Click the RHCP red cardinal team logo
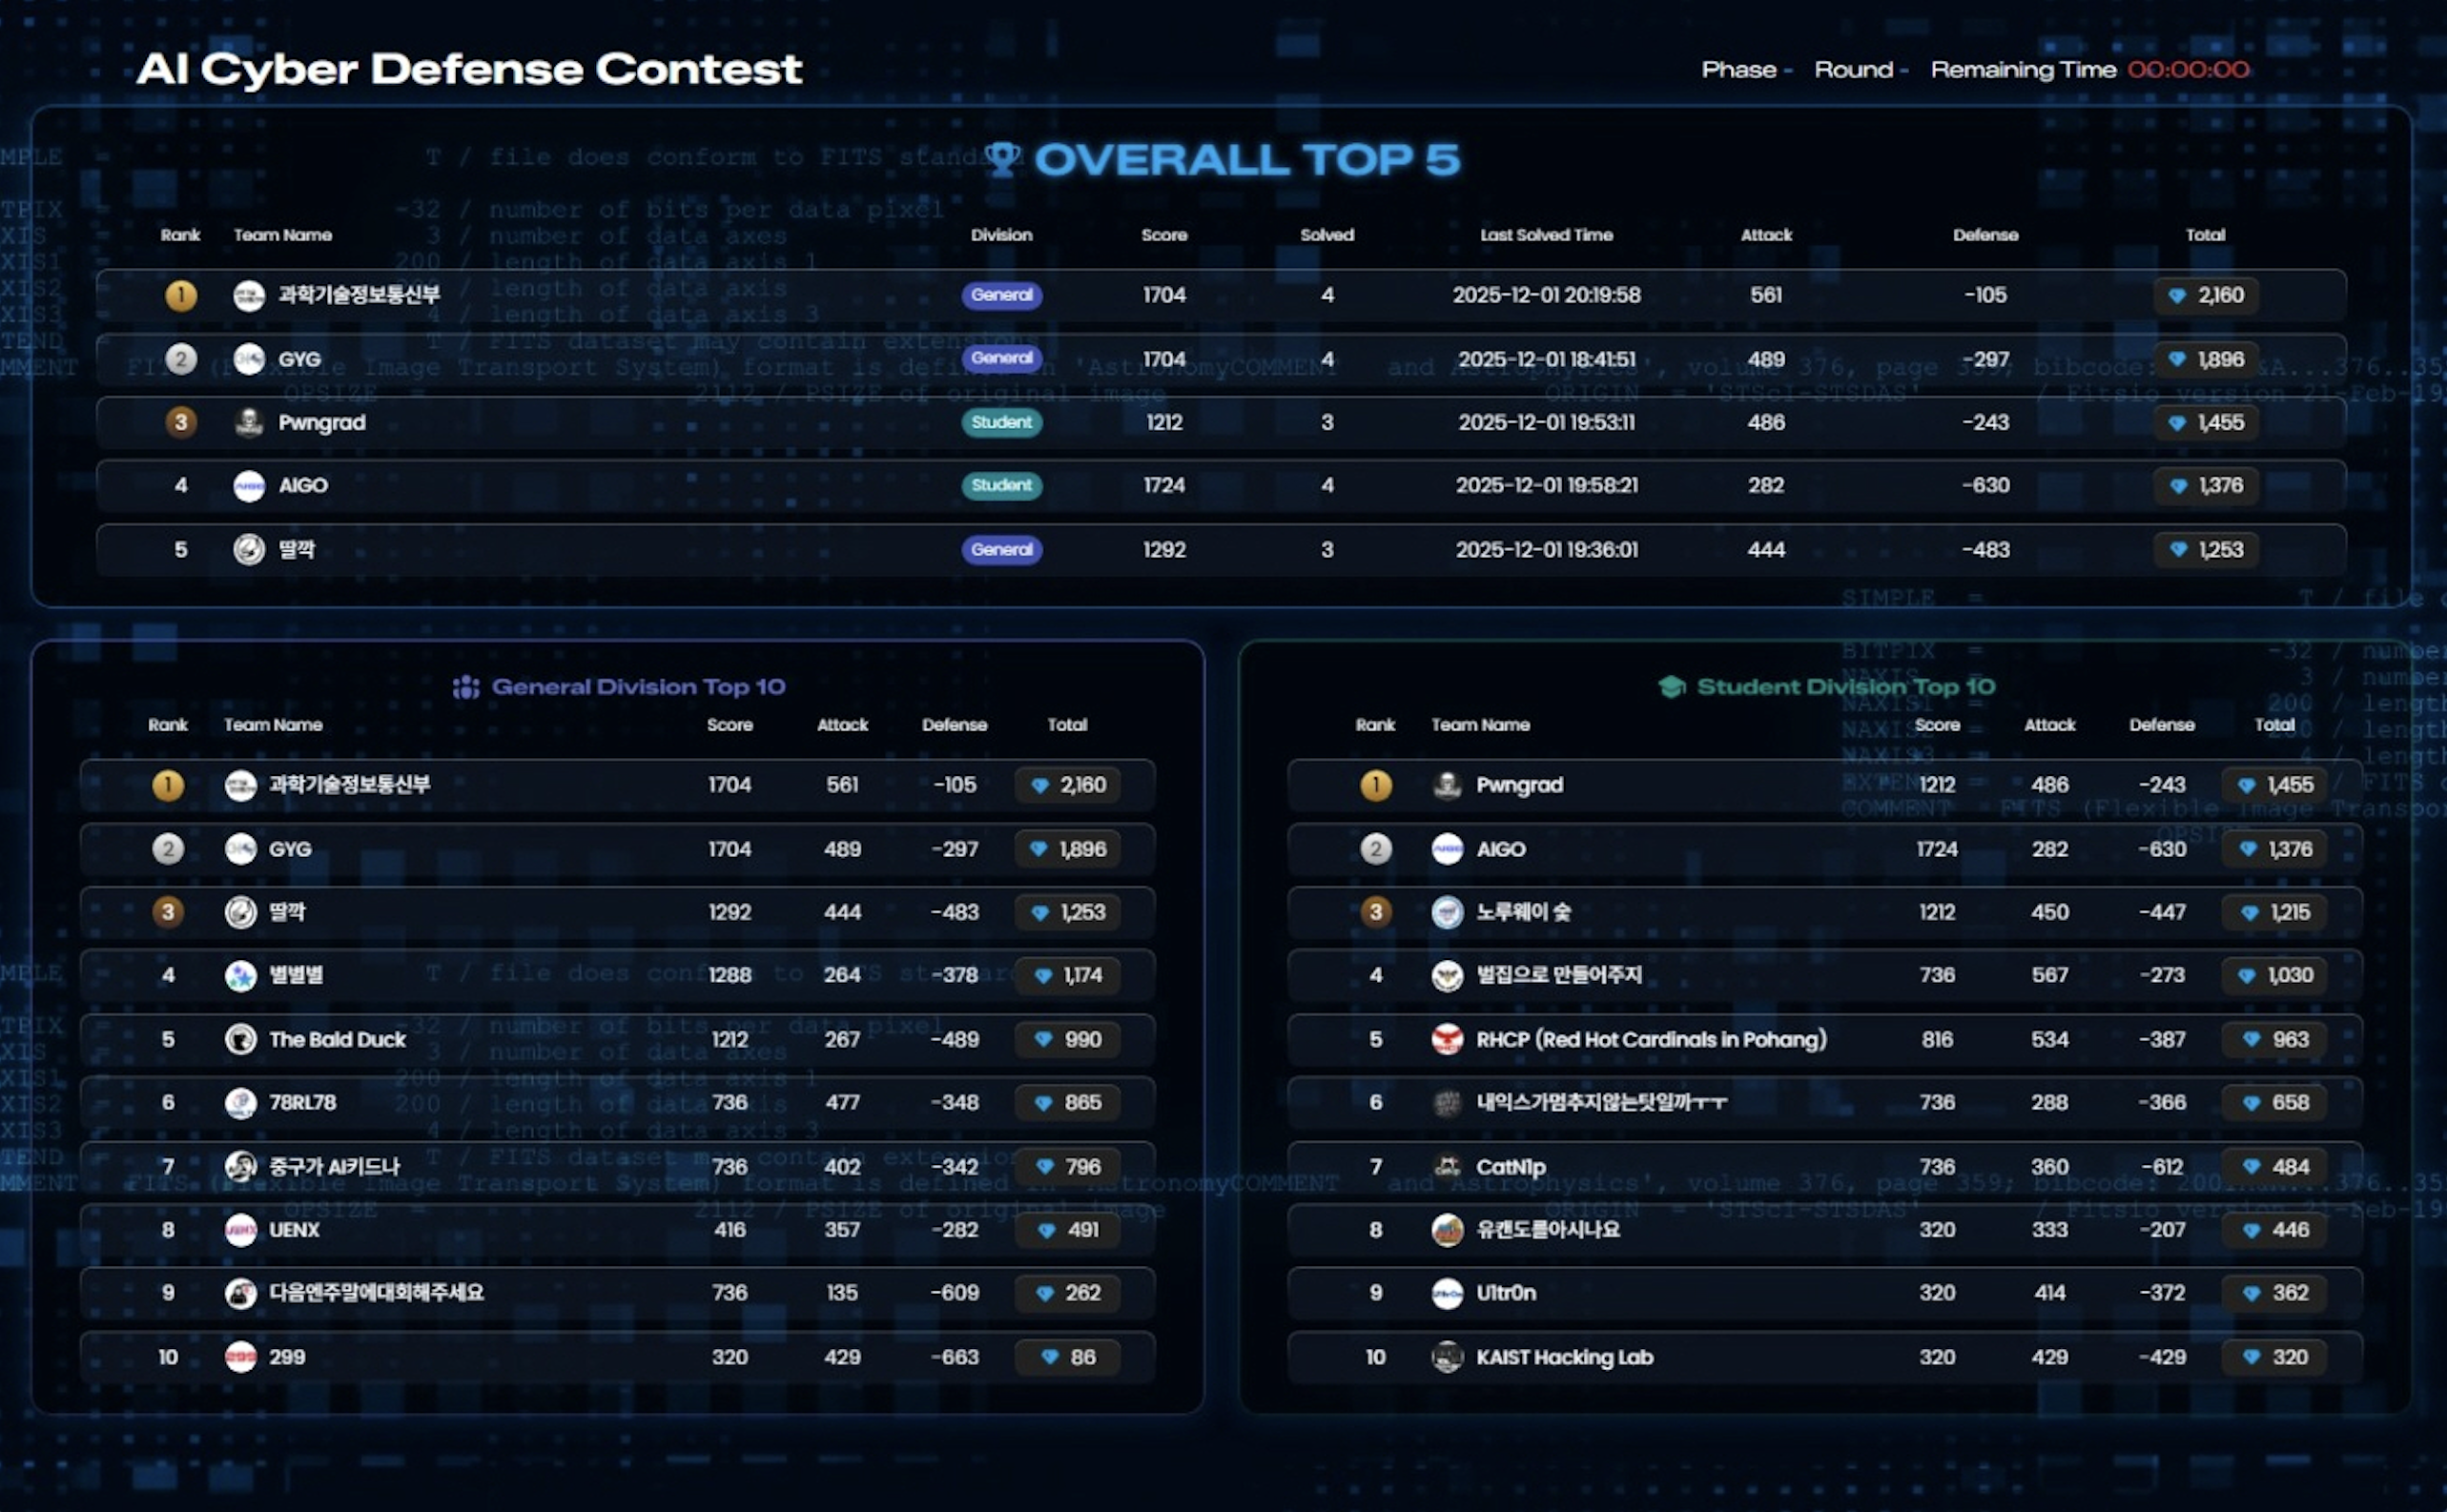The height and width of the screenshot is (1512, 2447). [1447, 1039]
